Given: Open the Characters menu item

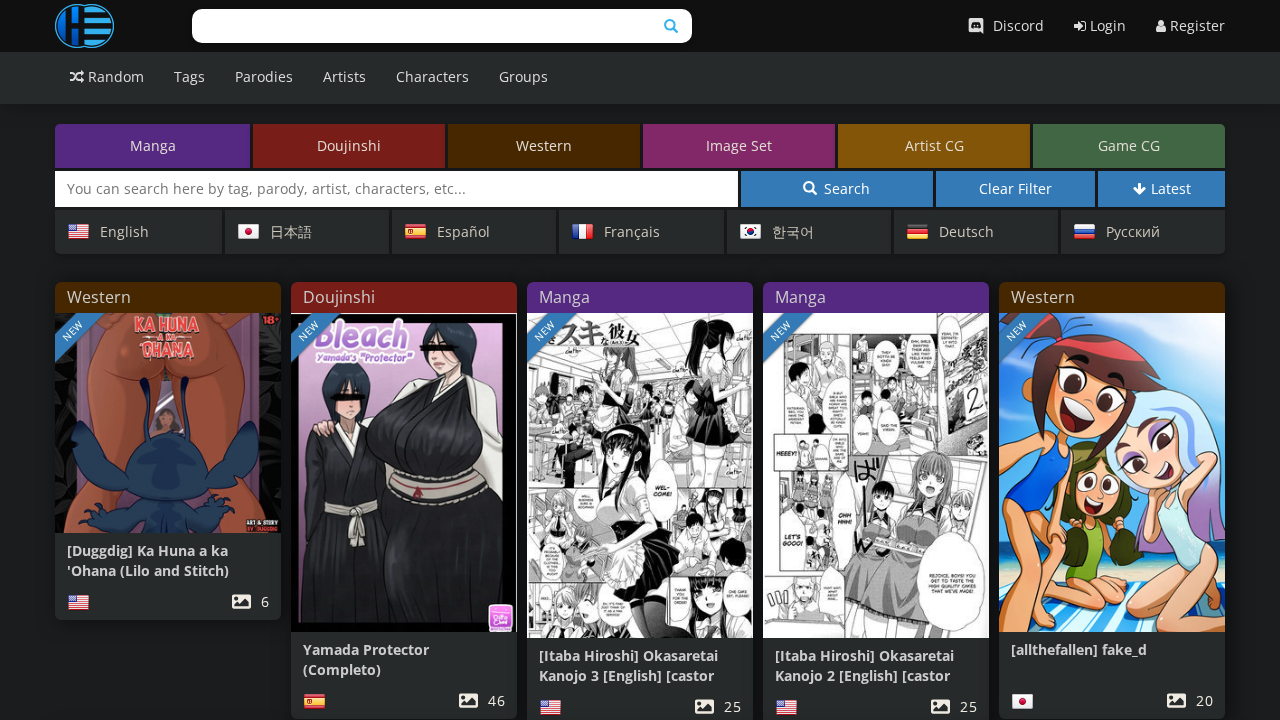Looking at the screenshot, I should (432, 77).
